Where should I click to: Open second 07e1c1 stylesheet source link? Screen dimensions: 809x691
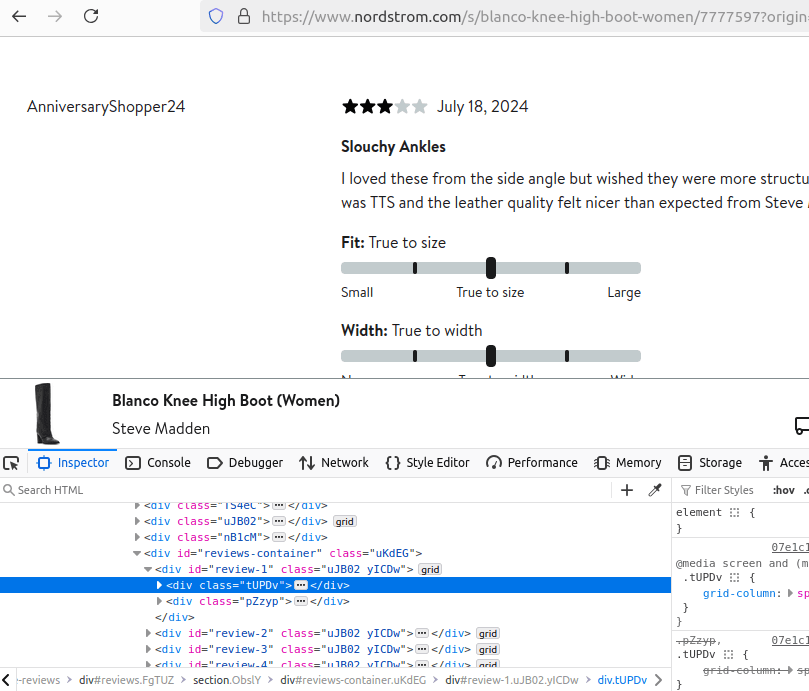tap(790, 640)
